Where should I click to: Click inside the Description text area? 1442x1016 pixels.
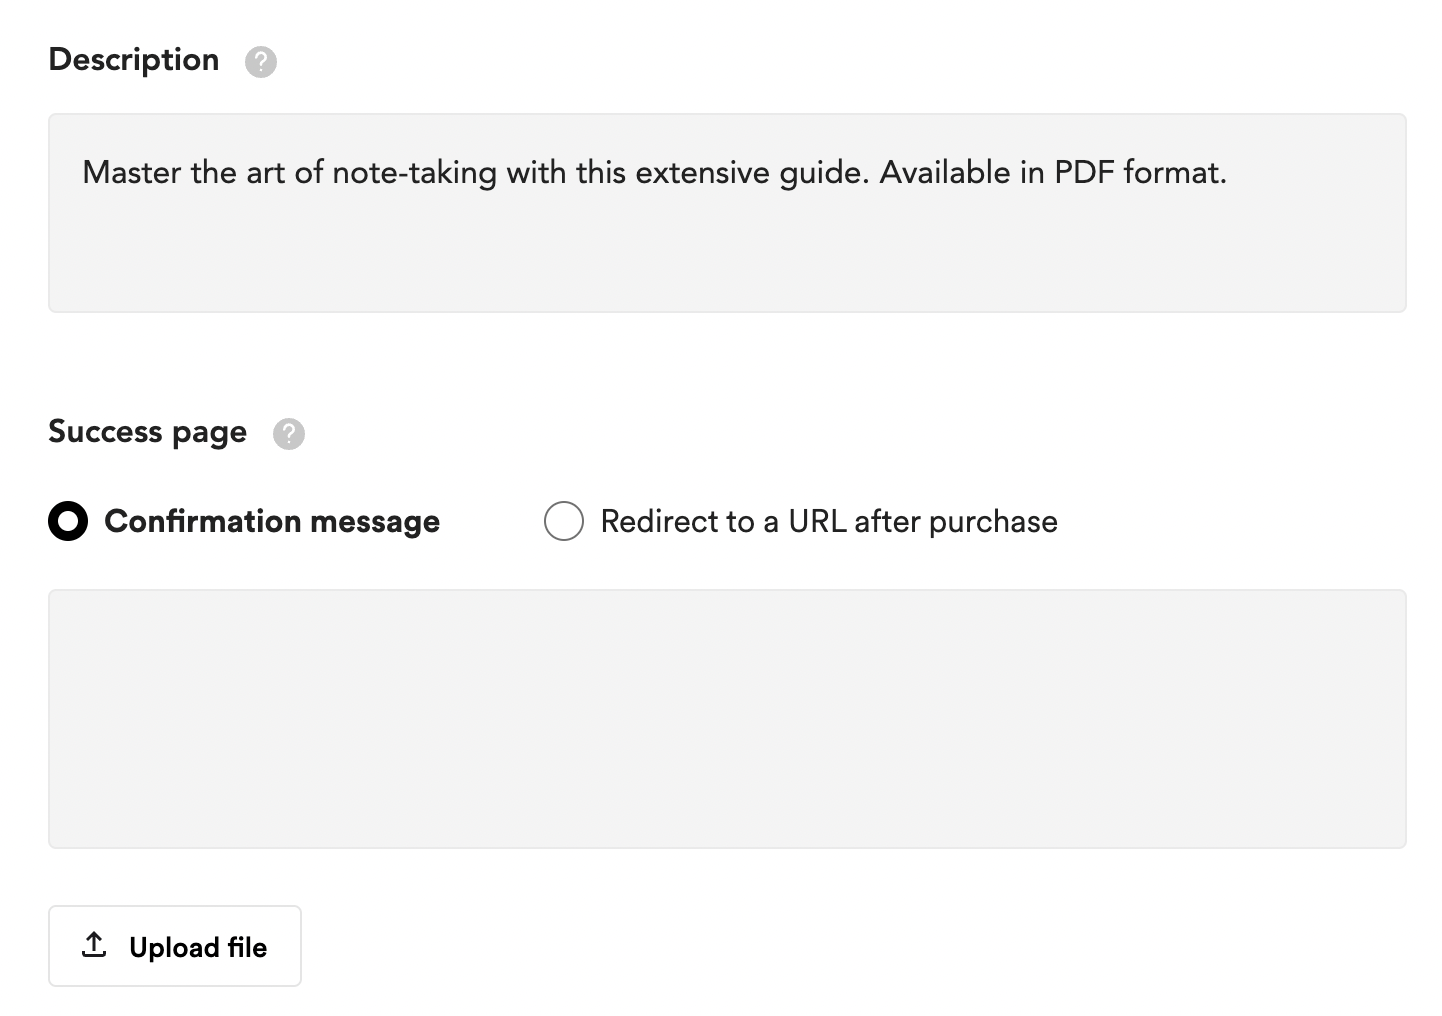click(727, 213)
